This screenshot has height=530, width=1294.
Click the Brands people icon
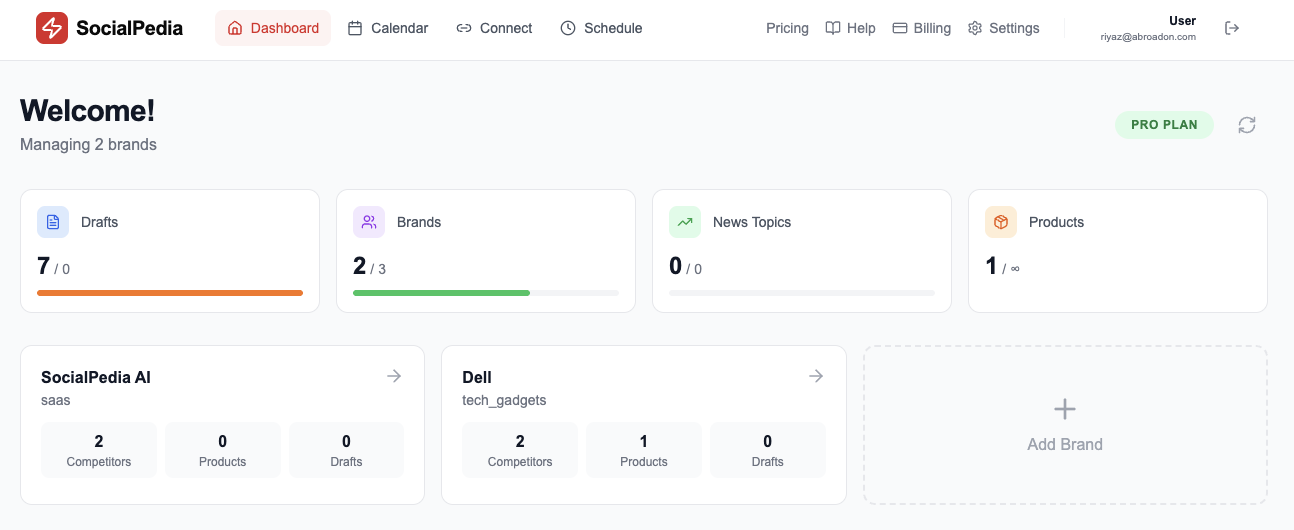369,222
